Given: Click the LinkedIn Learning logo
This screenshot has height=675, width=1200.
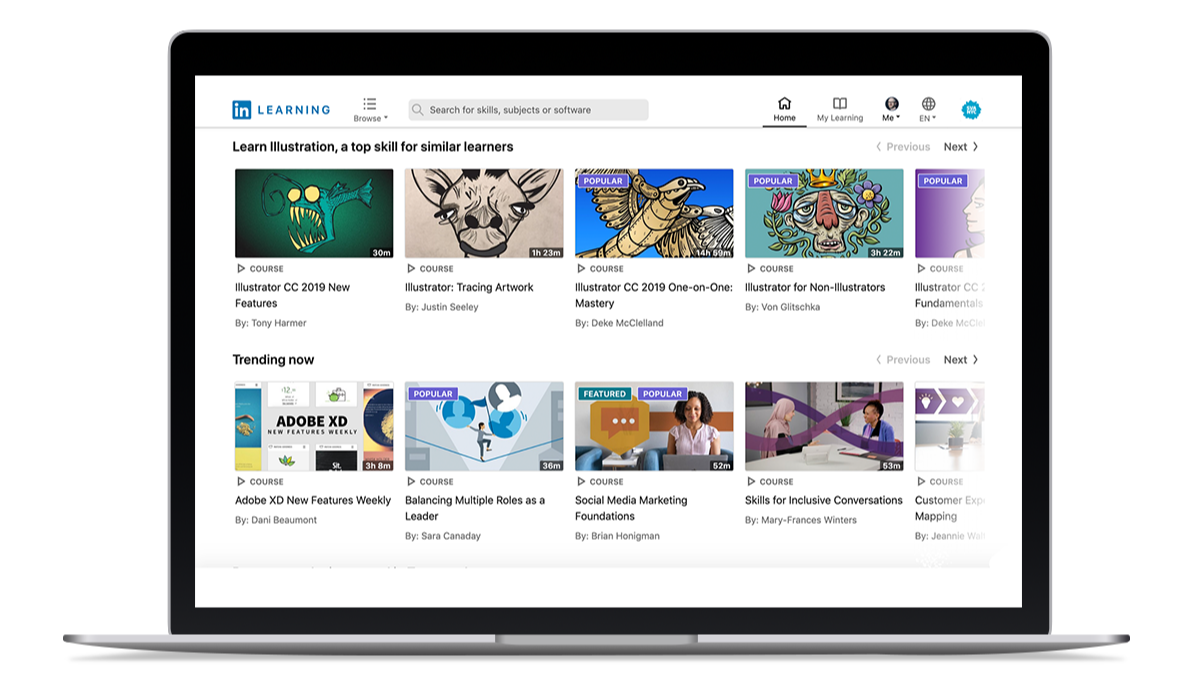Looking at the screenshot, I should coord(281,110).
